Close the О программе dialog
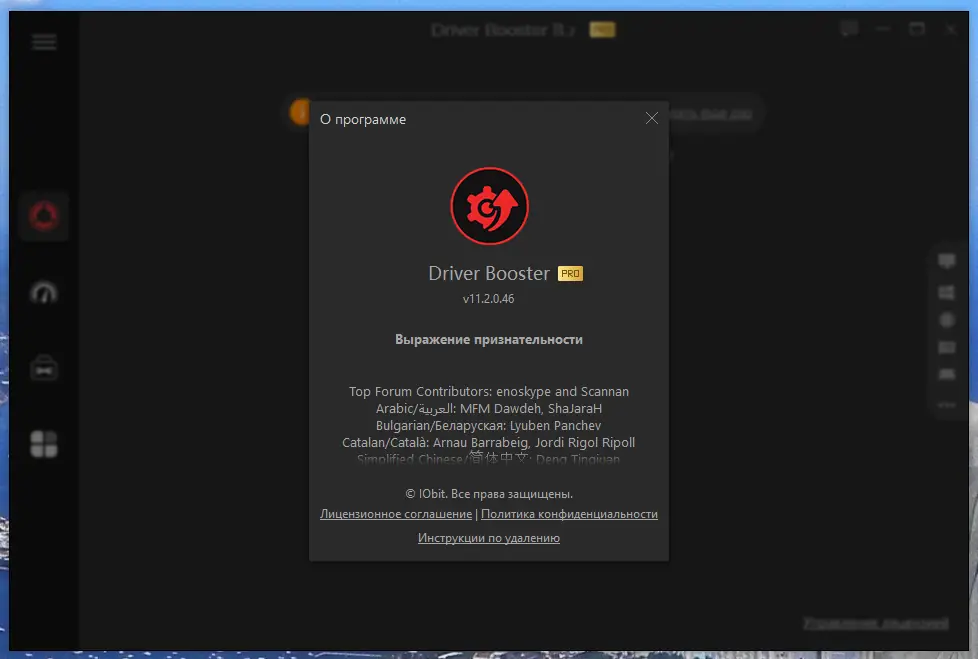Screen dimensions: 978x659 (651, 118)
